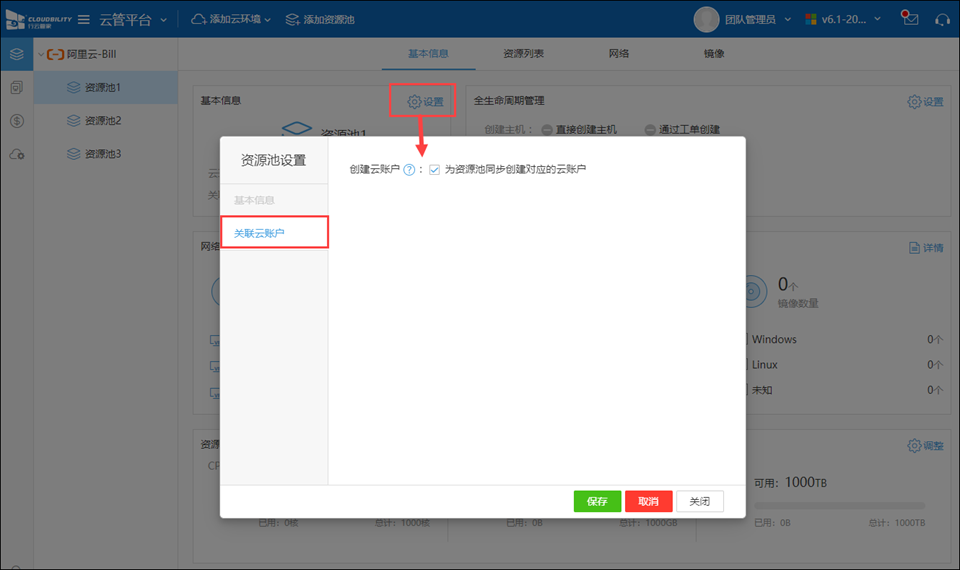Select 直接创建主机 radio option
Image resolution: width=960 pixels, height=570 pixels.
[x=579, y=130]
